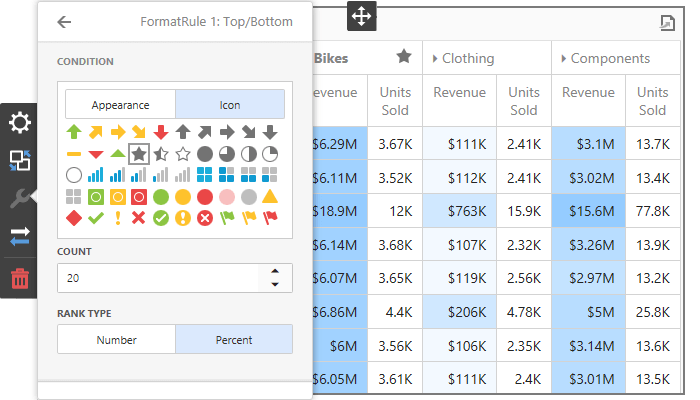Select the Icon tab
Viewport: 700px width, 400px height.
point(230,104)
